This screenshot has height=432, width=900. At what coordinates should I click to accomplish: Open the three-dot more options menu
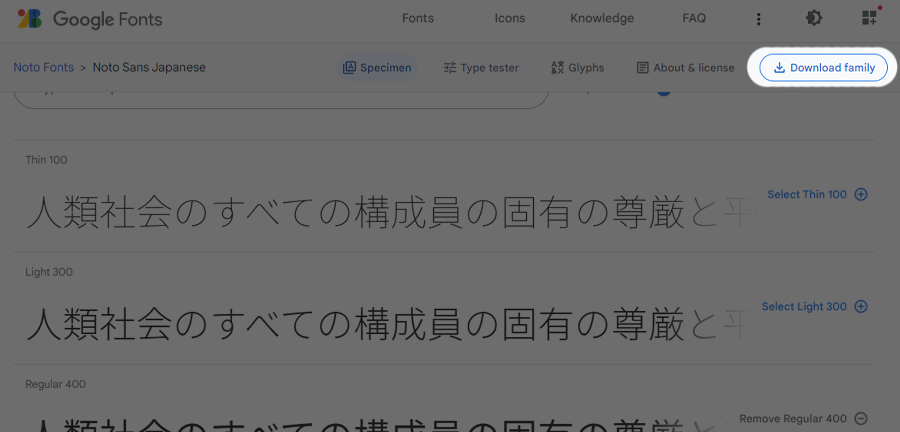pos(759,20)
